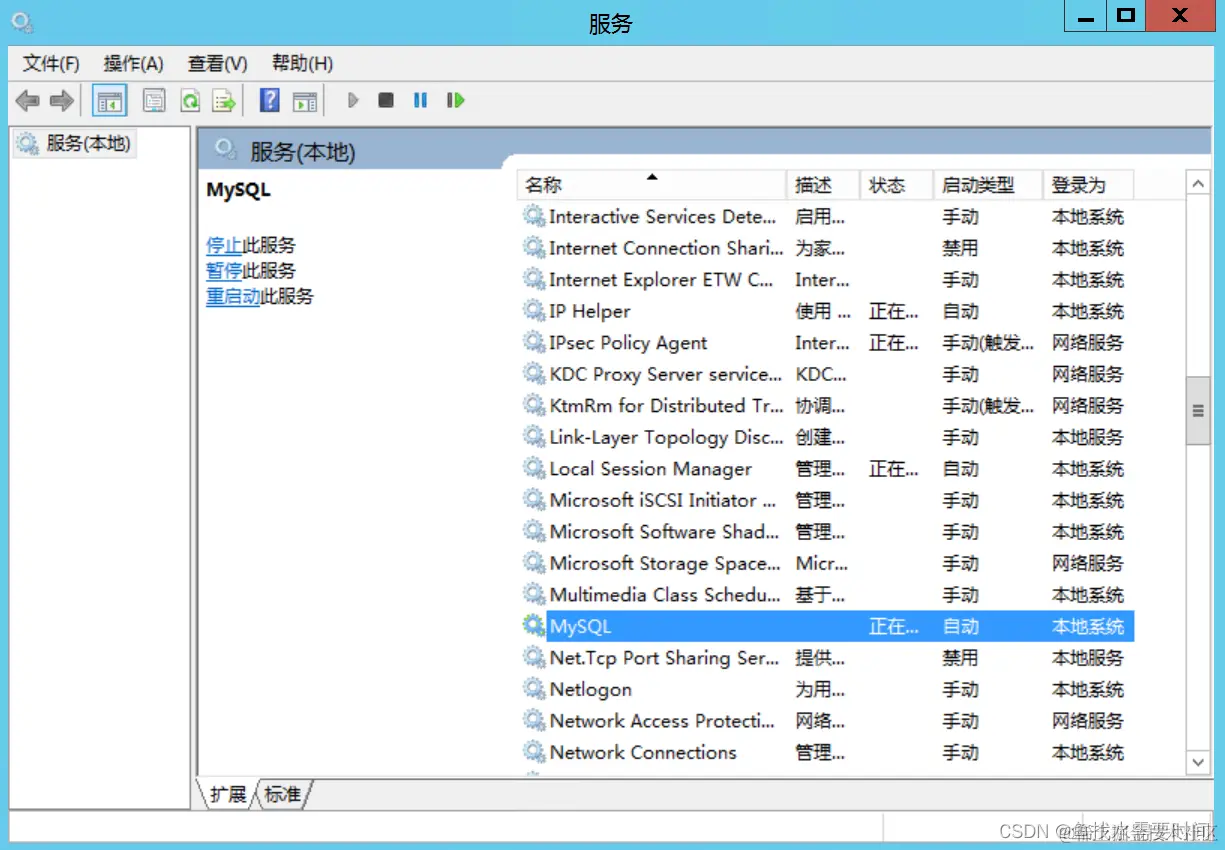Switch to the 标准 tab
Image resolution: width=1225 pixels, height=850 pixels.
(283, 795)
